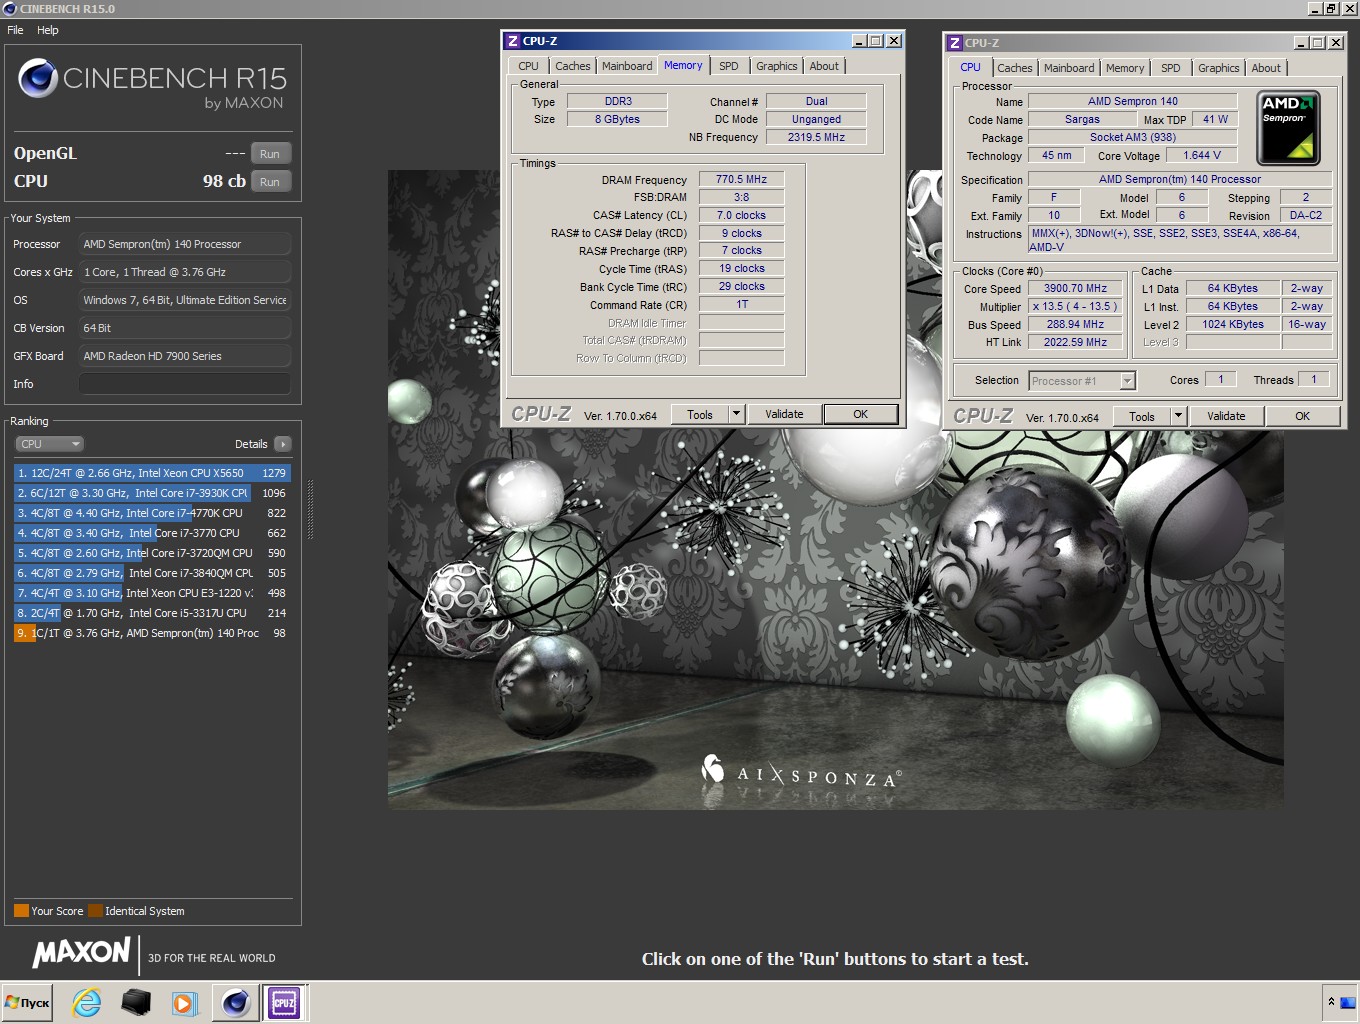1360x1024 pixels.
Task: Select ranking entry Core i7-3770
Action: point(152,533)
